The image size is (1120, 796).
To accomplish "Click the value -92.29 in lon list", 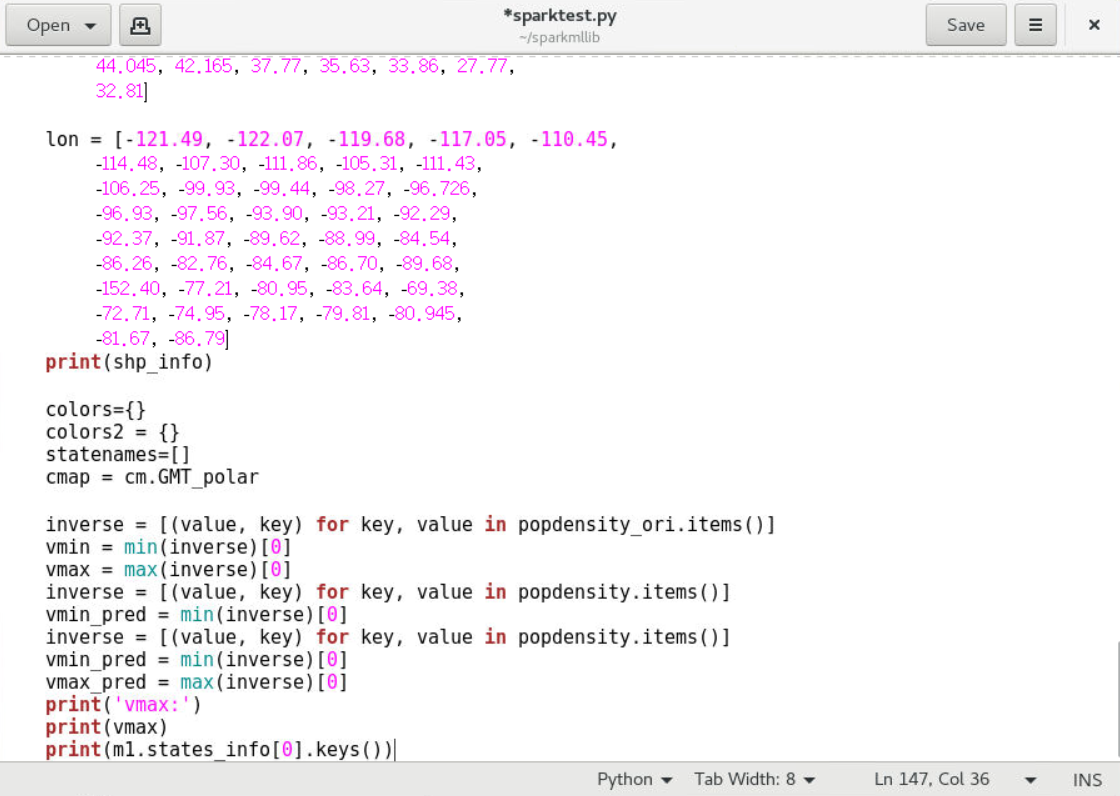I will coord(421,214).
